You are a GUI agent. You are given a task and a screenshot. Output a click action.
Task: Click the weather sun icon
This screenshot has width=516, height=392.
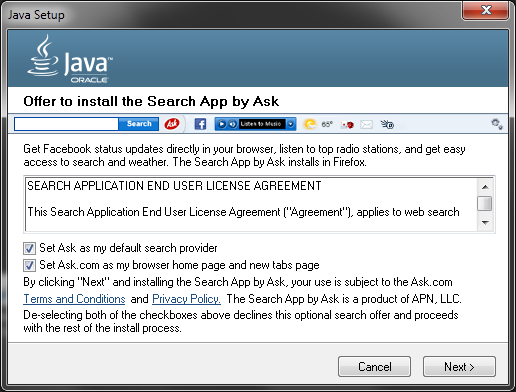[310, 124]
